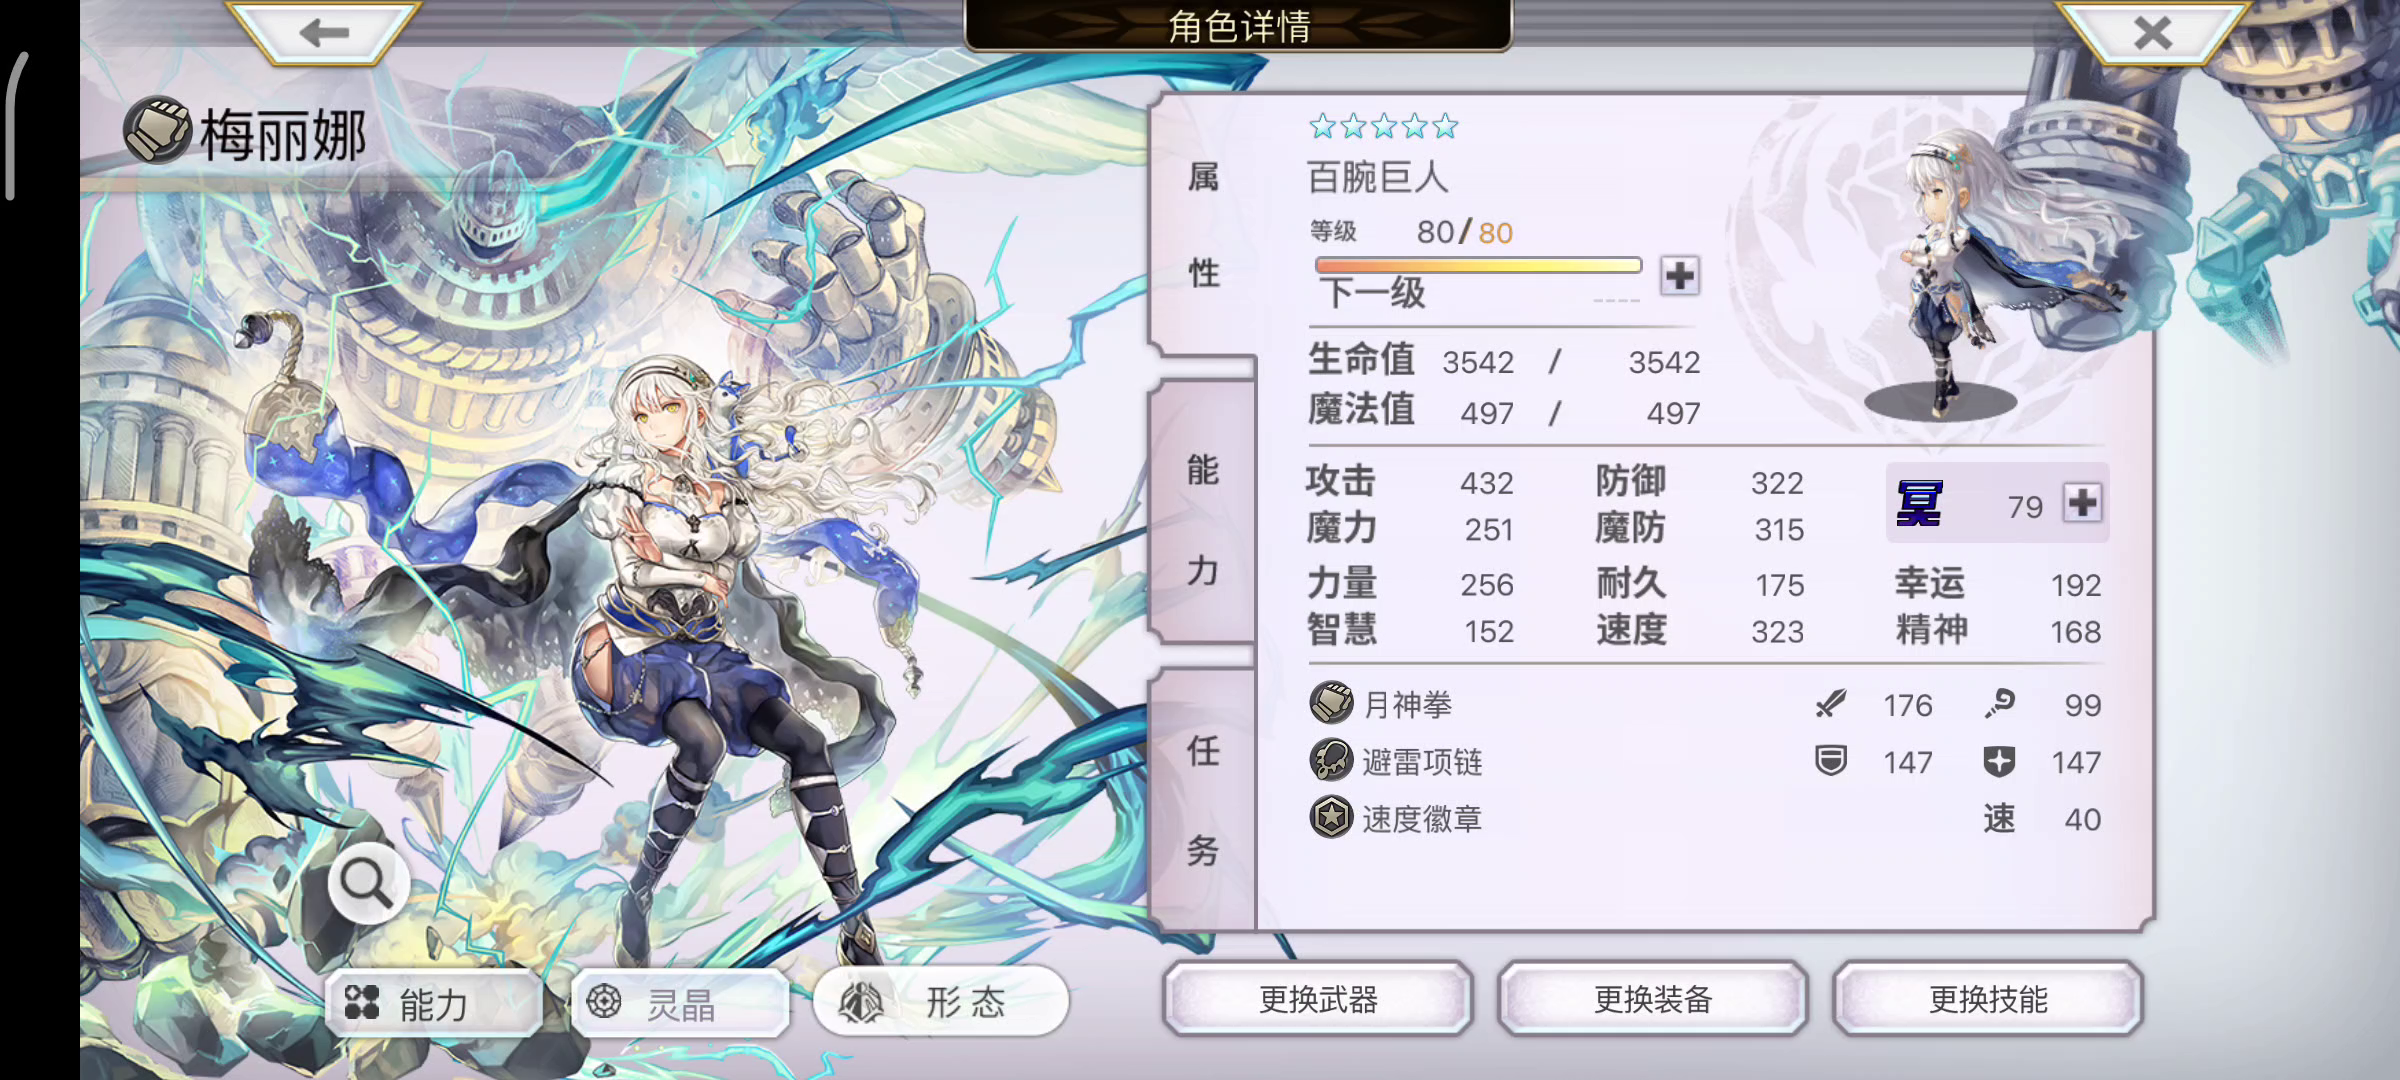The image size is (2400, 1080).
Task: Tap 更换装备 to change equipment
Action: click(x=1653, y=998)
